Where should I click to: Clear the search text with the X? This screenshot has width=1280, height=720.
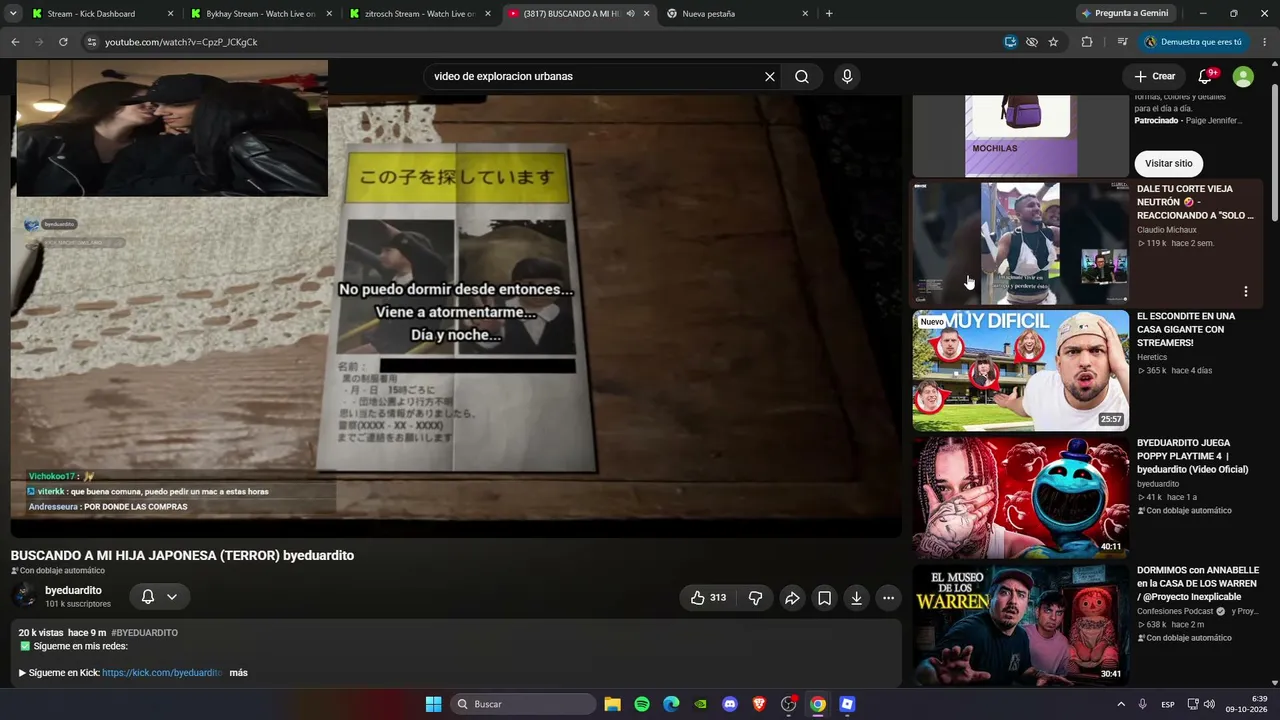click(x=770, y=77)
